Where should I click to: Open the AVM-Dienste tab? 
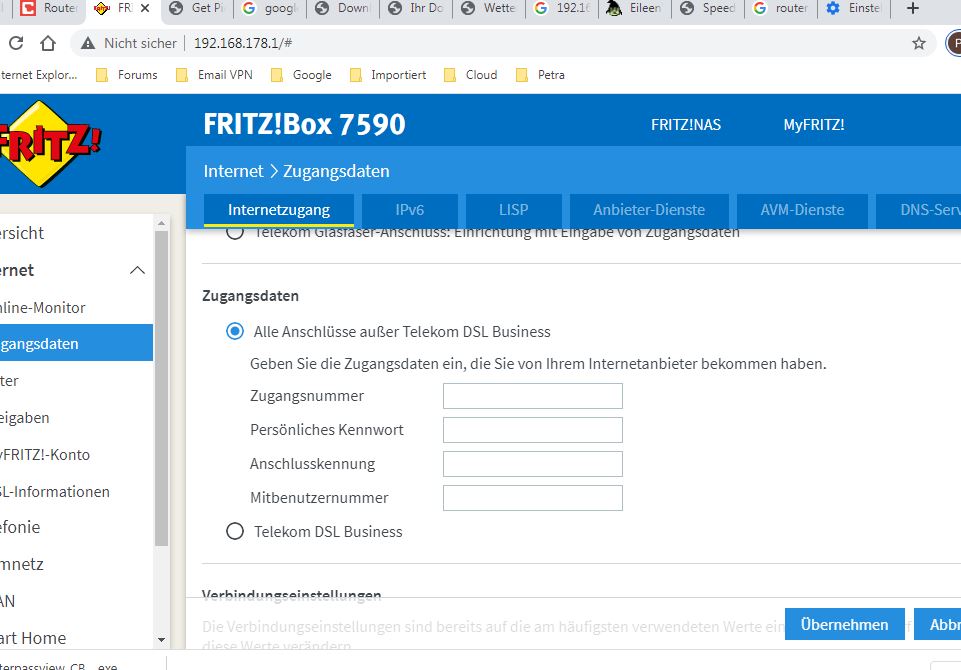[802, 210]
